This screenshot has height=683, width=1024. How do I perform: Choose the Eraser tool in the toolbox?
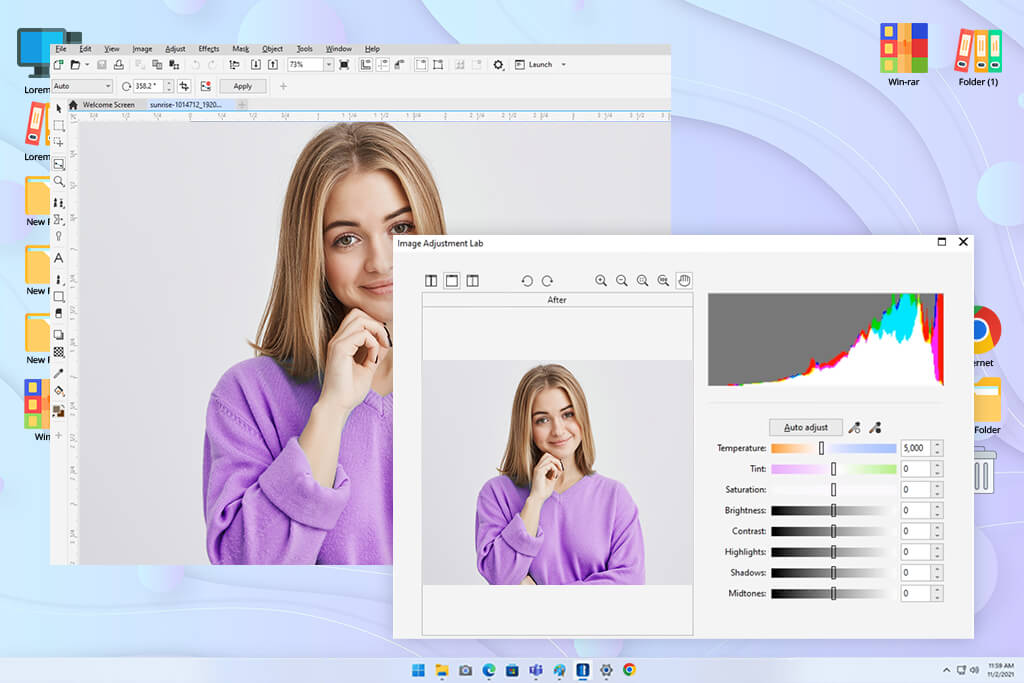tap(59, 313)
